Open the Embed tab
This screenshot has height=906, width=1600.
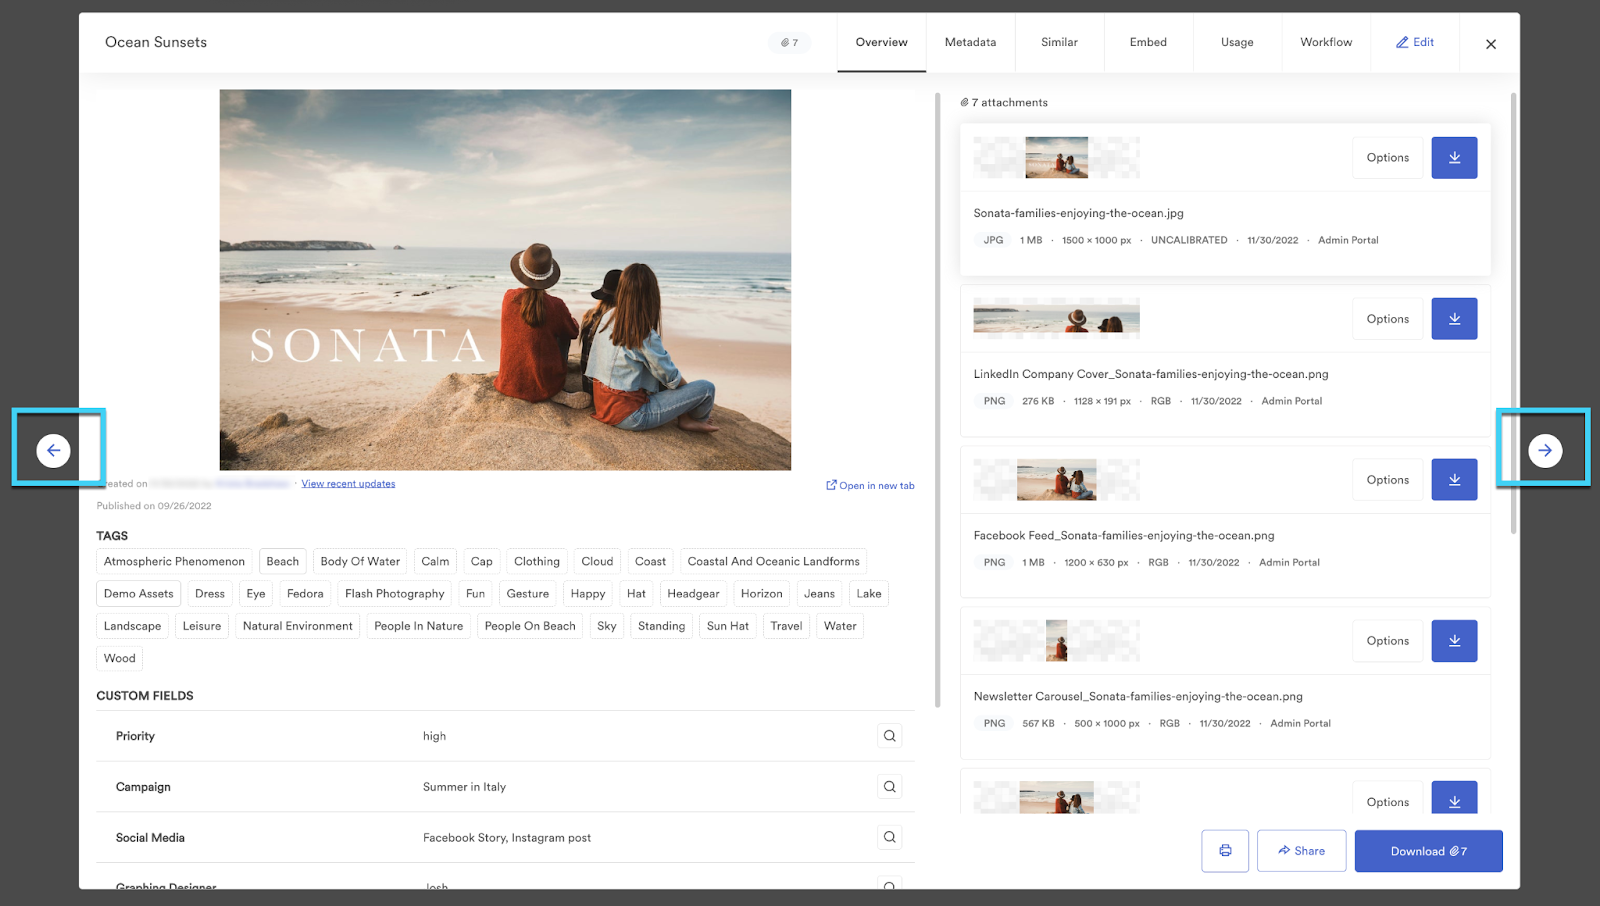1148,42
